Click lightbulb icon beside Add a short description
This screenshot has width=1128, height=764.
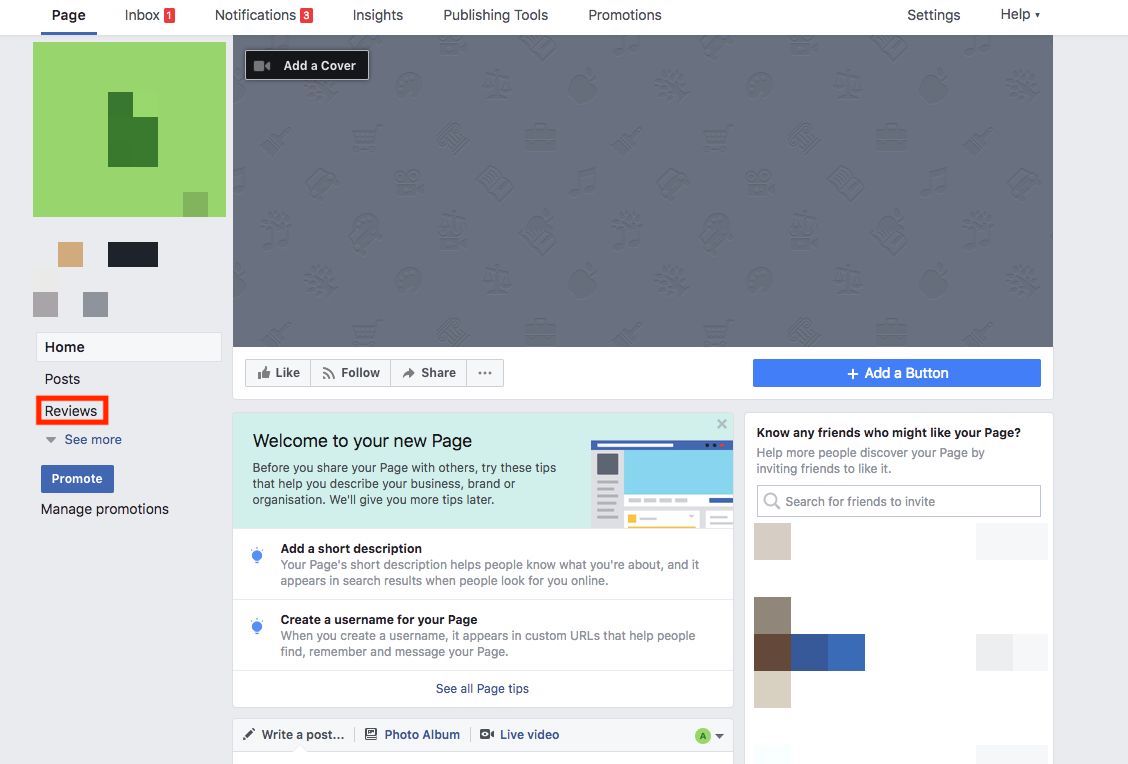point(257,555)
